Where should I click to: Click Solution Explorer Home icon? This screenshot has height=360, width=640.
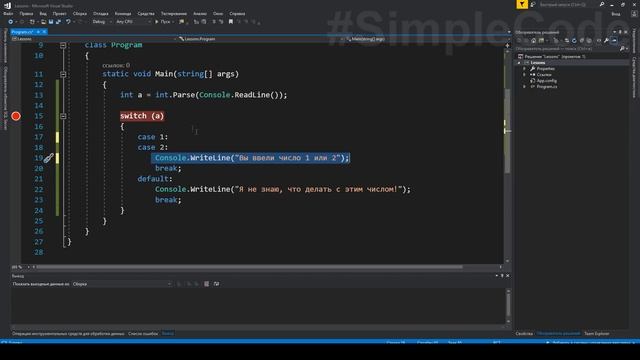coord(533,40)
